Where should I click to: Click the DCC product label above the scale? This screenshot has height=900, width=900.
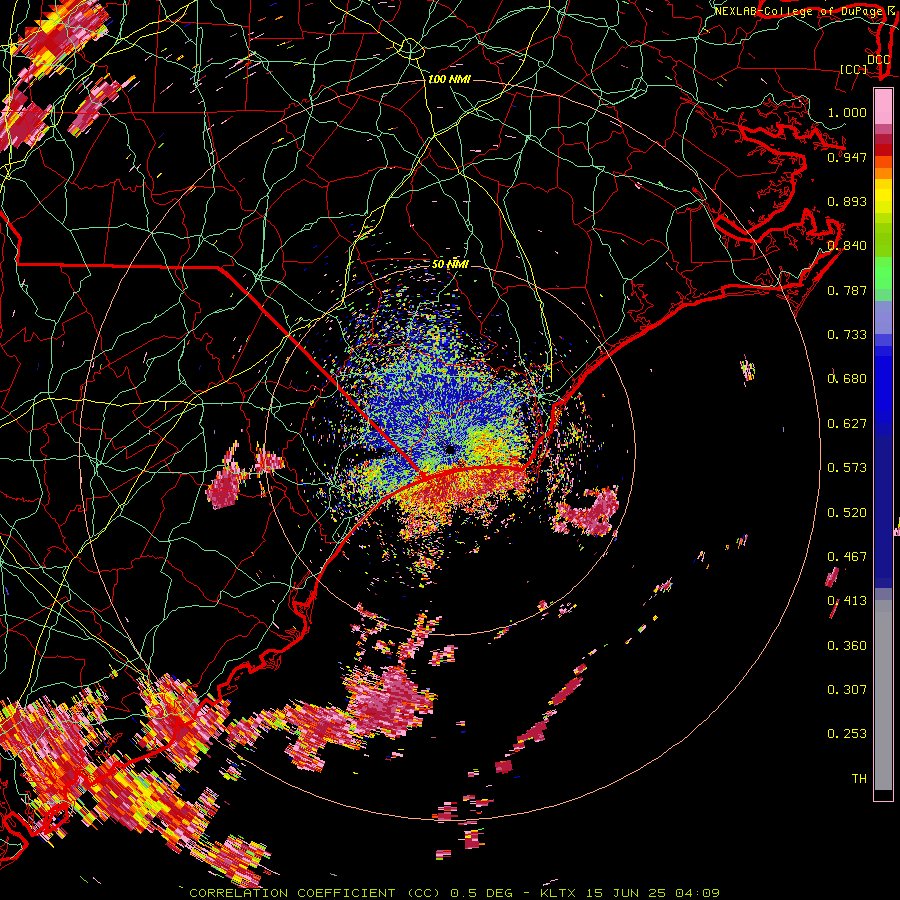878,59
